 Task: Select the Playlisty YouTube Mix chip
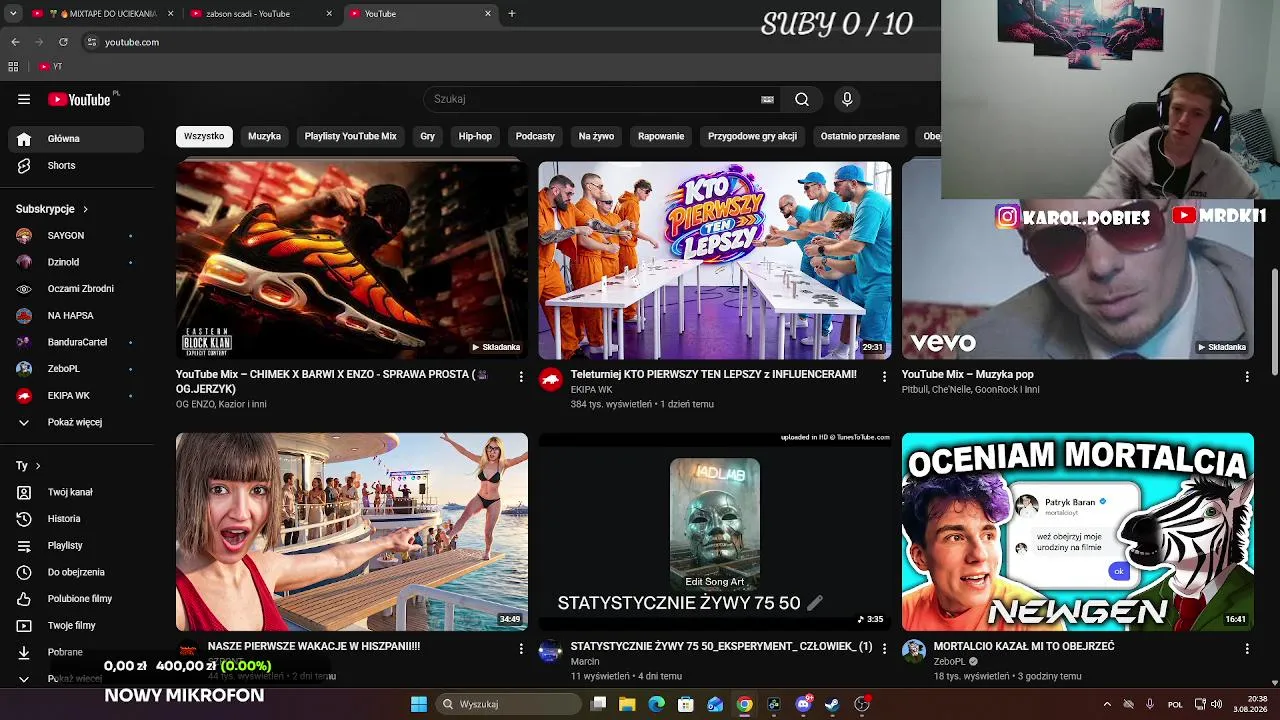[x=351, y=136]
